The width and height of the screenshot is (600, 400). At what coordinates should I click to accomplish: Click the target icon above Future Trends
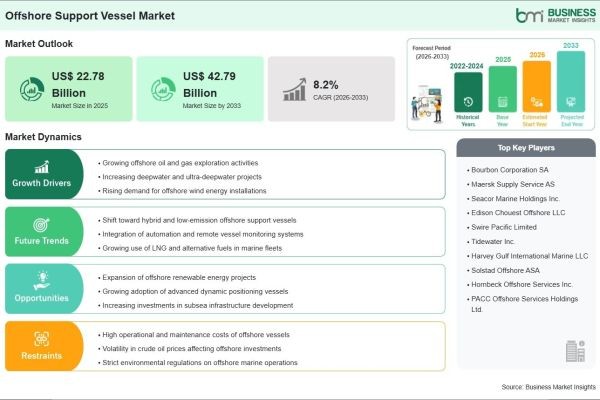[x=41, y=225]
